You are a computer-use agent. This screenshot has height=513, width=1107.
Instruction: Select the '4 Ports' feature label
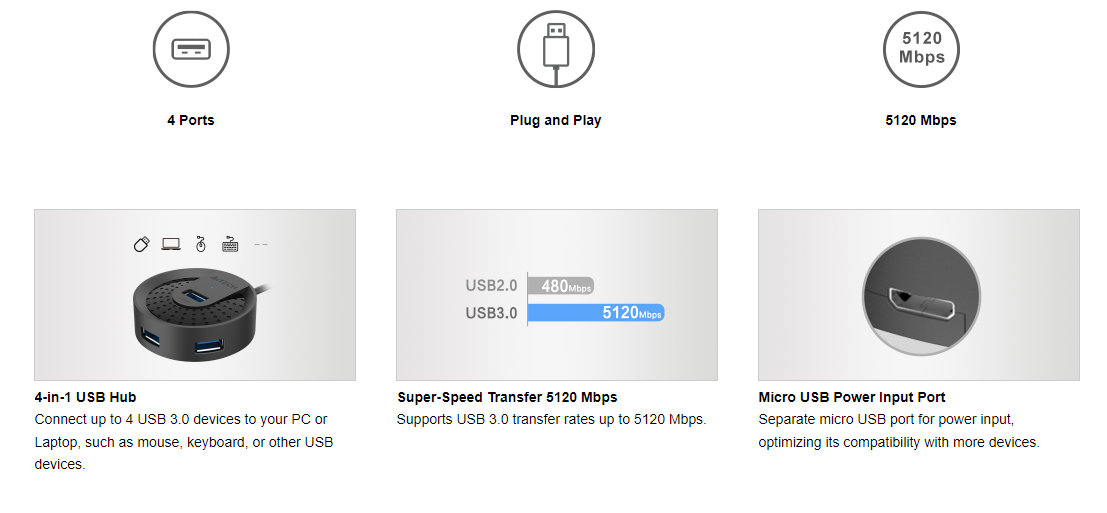tap(190, 120)
